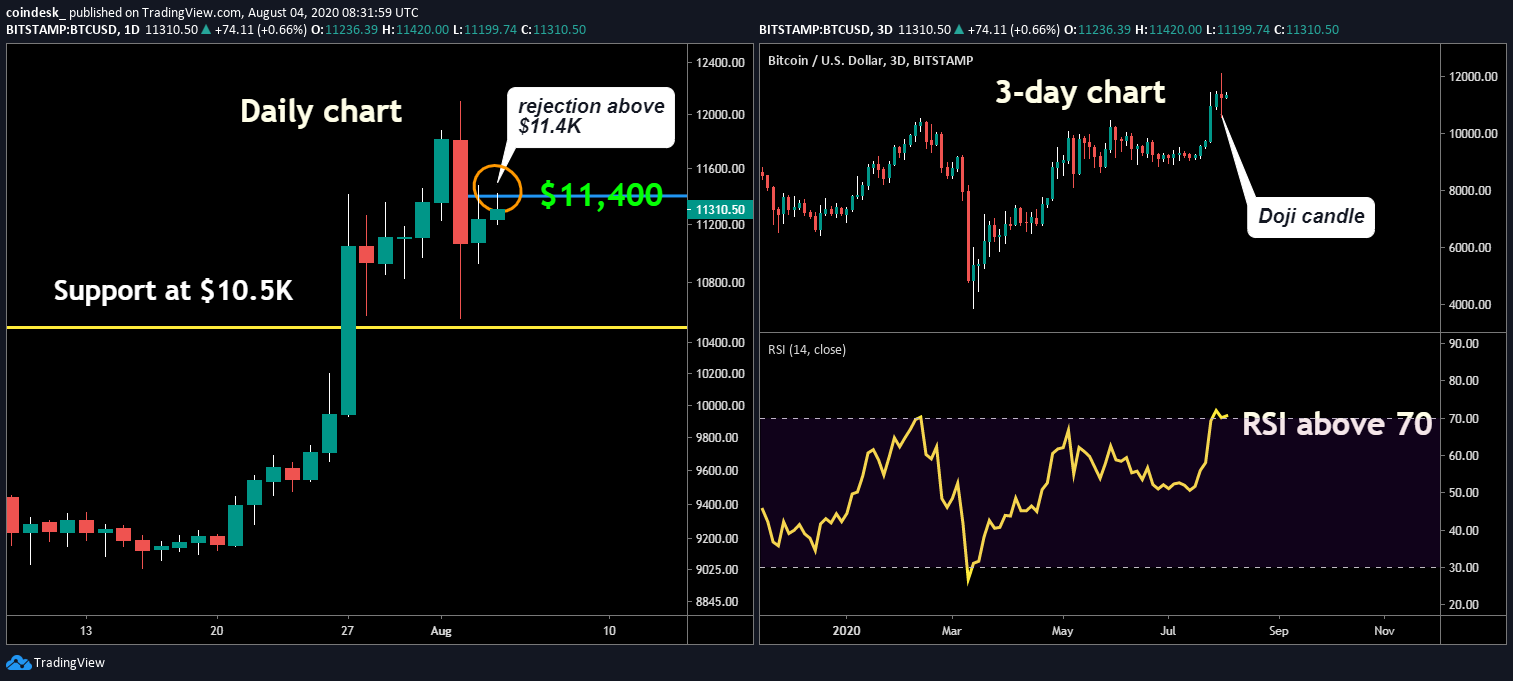Click 4000.00 on the 3-day price axis
Viewport: 1513px width, 681px height.
tap(1469, 304)
